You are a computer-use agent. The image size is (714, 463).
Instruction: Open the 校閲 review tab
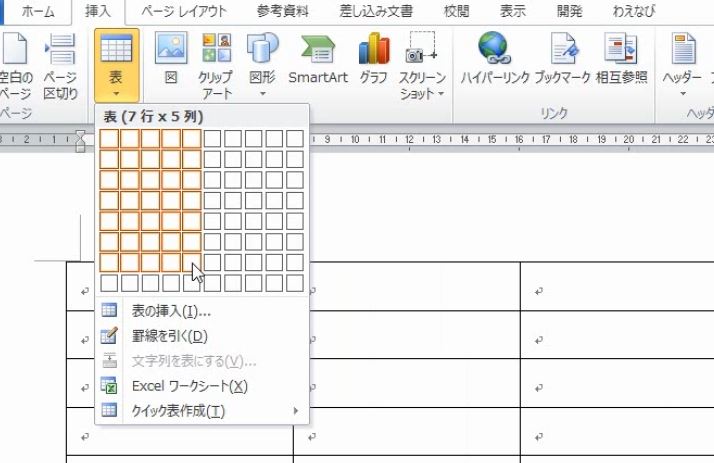(x=457, y=11)
